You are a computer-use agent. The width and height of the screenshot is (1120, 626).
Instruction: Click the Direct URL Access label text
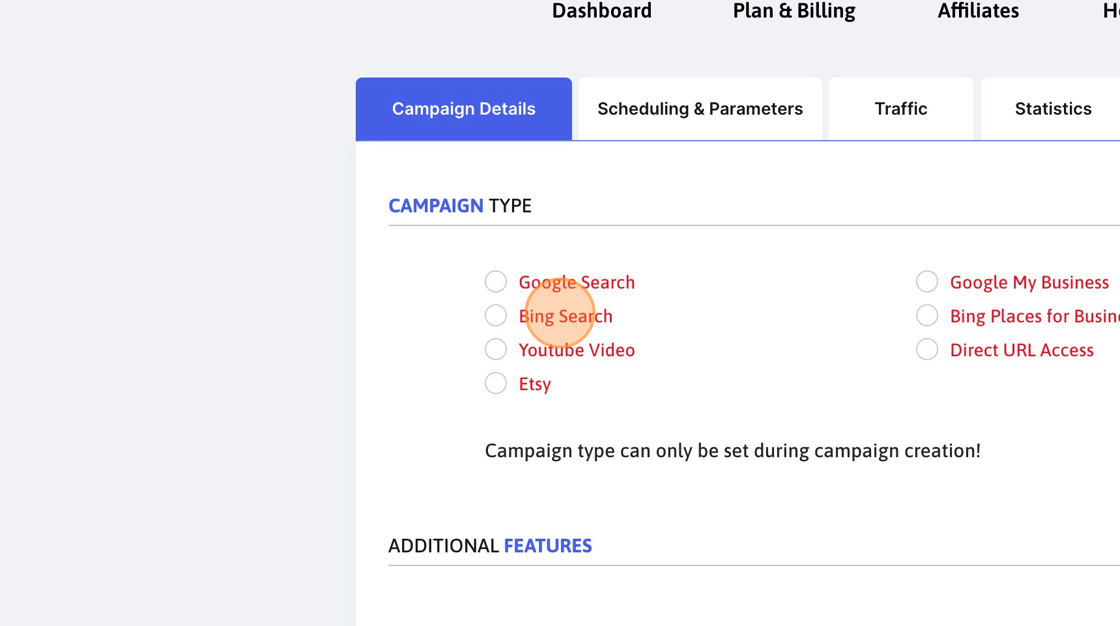click(1021, 350)
